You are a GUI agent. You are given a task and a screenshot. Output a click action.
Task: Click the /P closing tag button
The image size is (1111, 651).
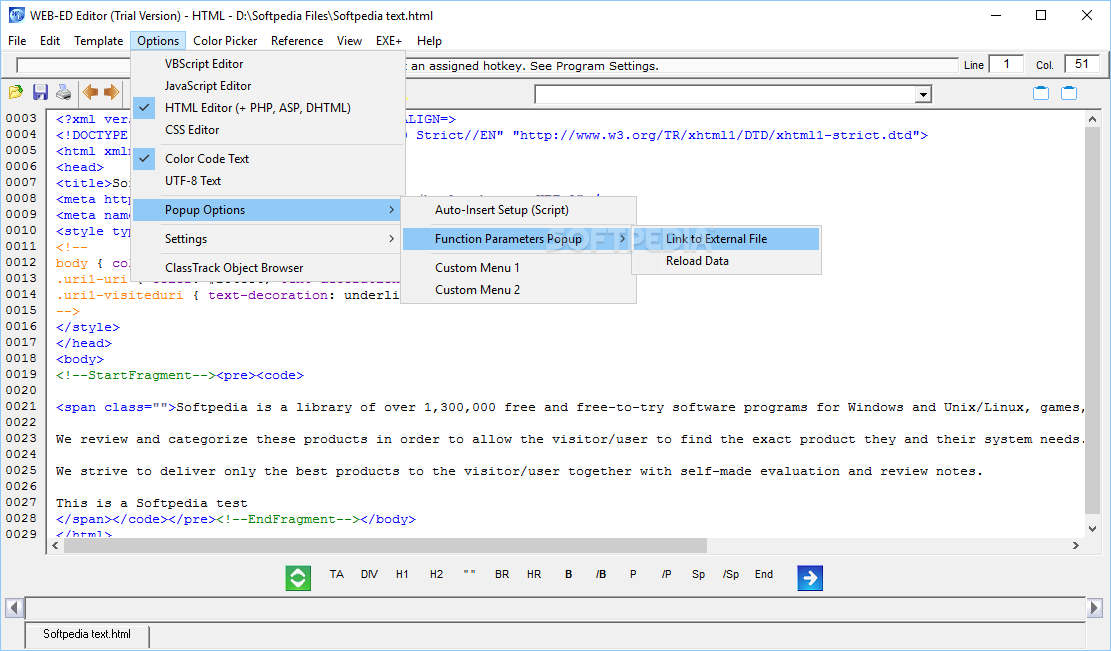point(666,574)
